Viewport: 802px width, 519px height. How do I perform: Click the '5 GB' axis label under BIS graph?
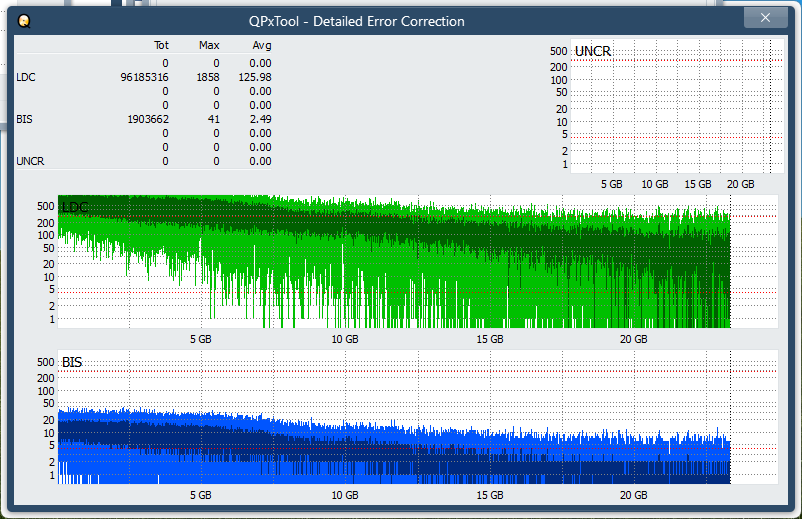pyautogui.click(x=200, y=495)
